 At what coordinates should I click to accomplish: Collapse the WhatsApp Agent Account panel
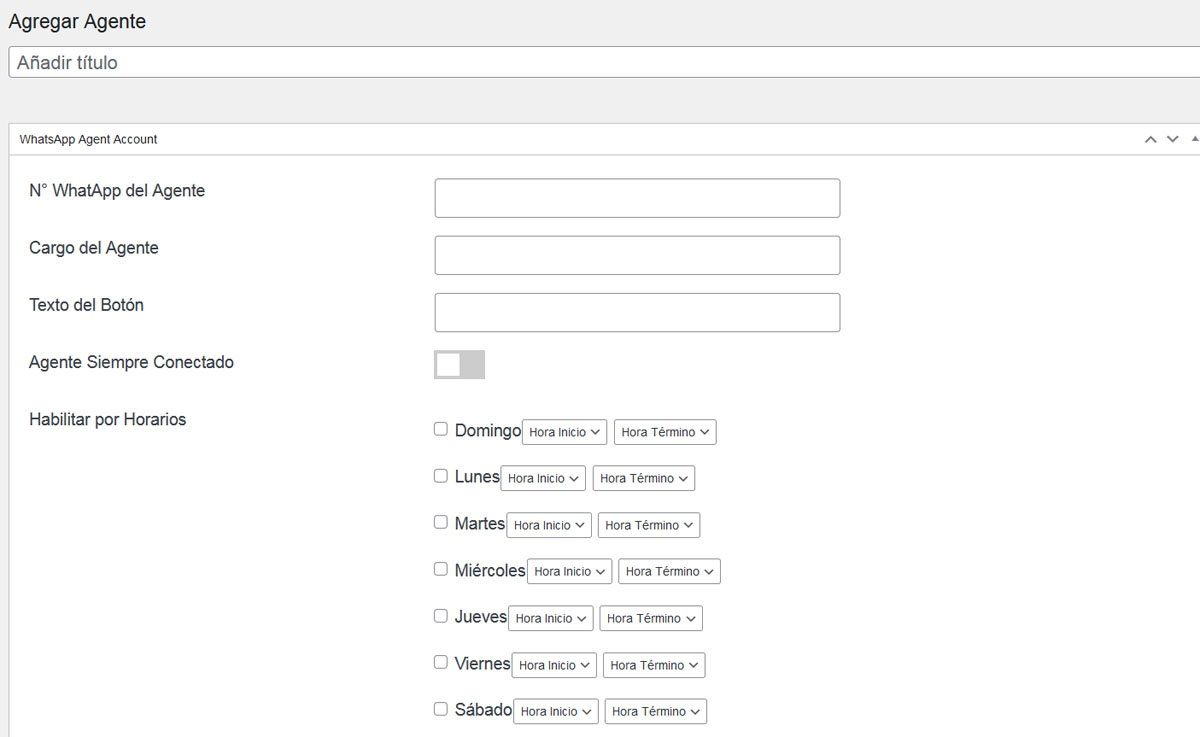pyautogui.click(x=1195, y=139)
